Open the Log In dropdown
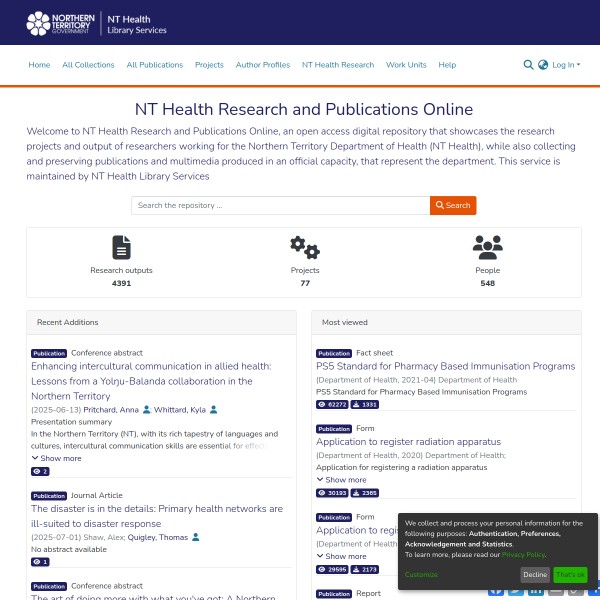600x600 pixels. [x=565, y=65]
